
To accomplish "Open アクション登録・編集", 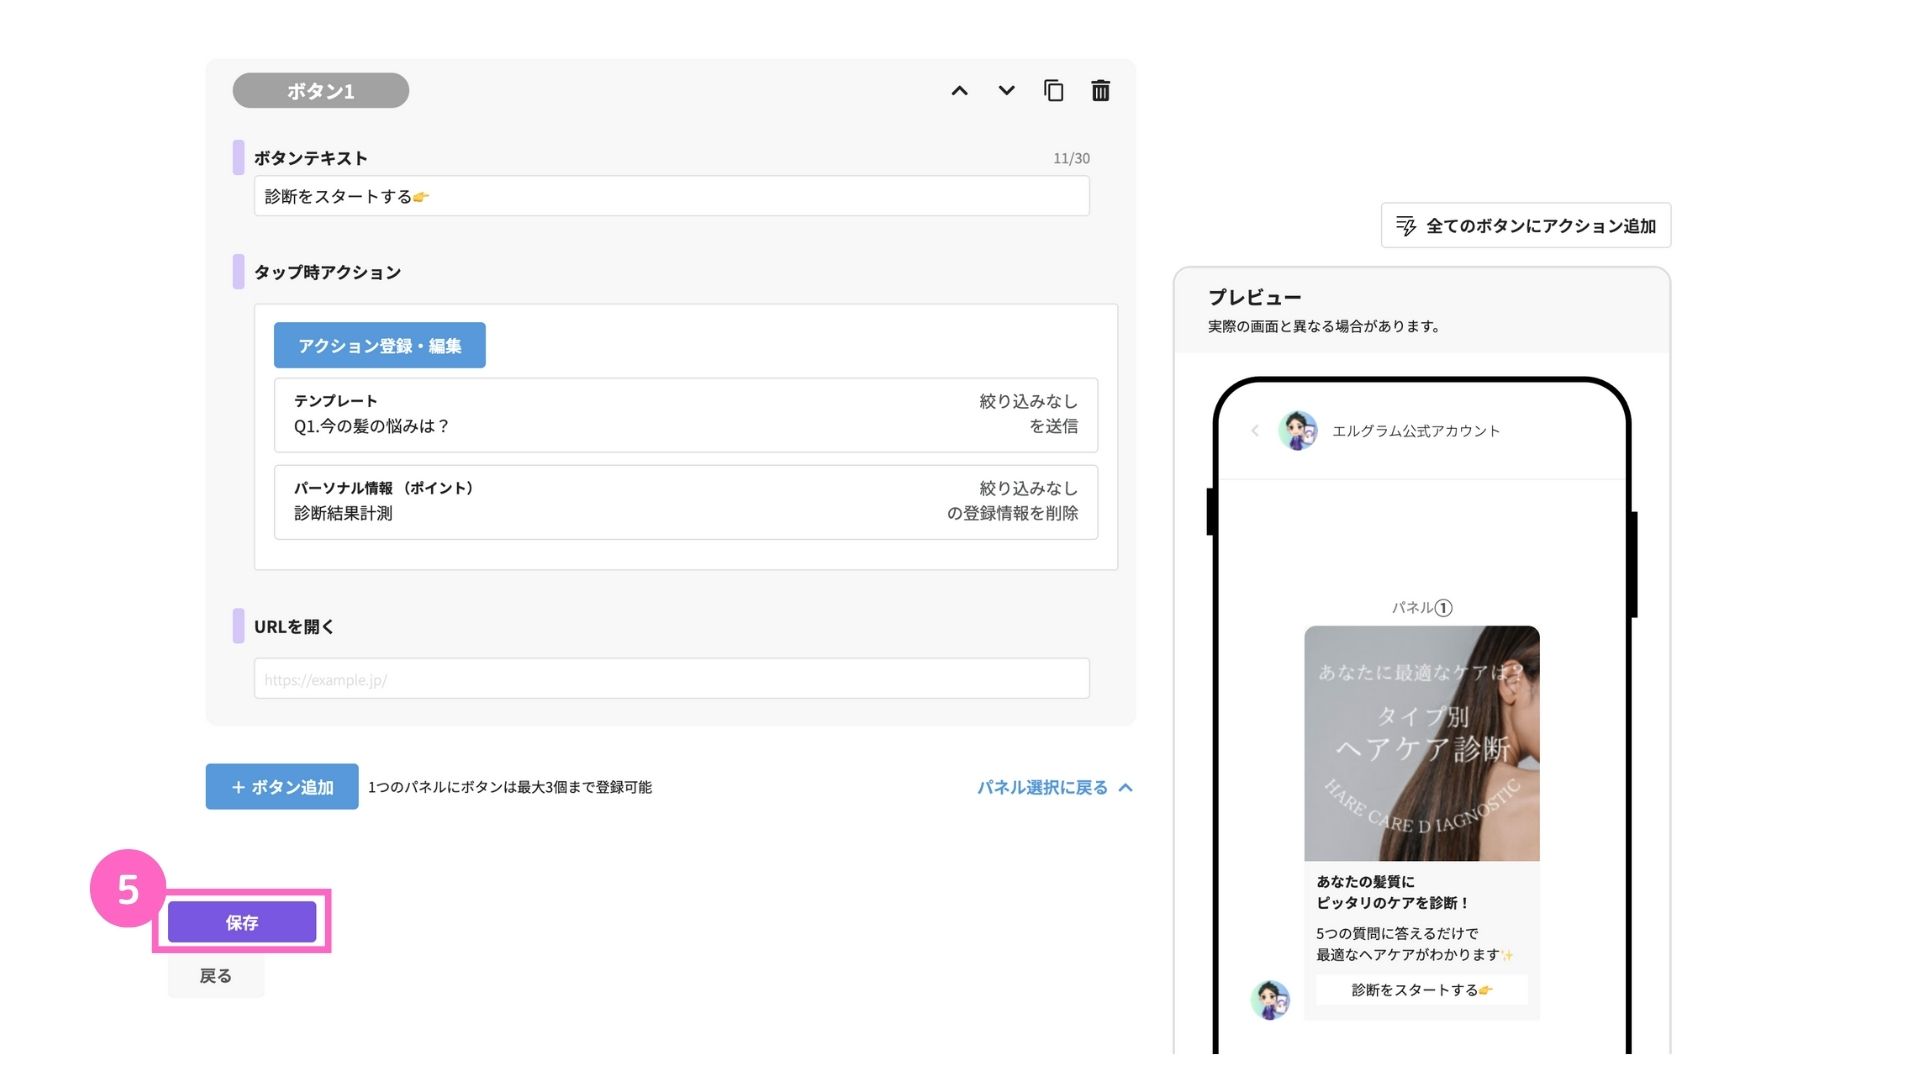I will [x=380, y=345].
